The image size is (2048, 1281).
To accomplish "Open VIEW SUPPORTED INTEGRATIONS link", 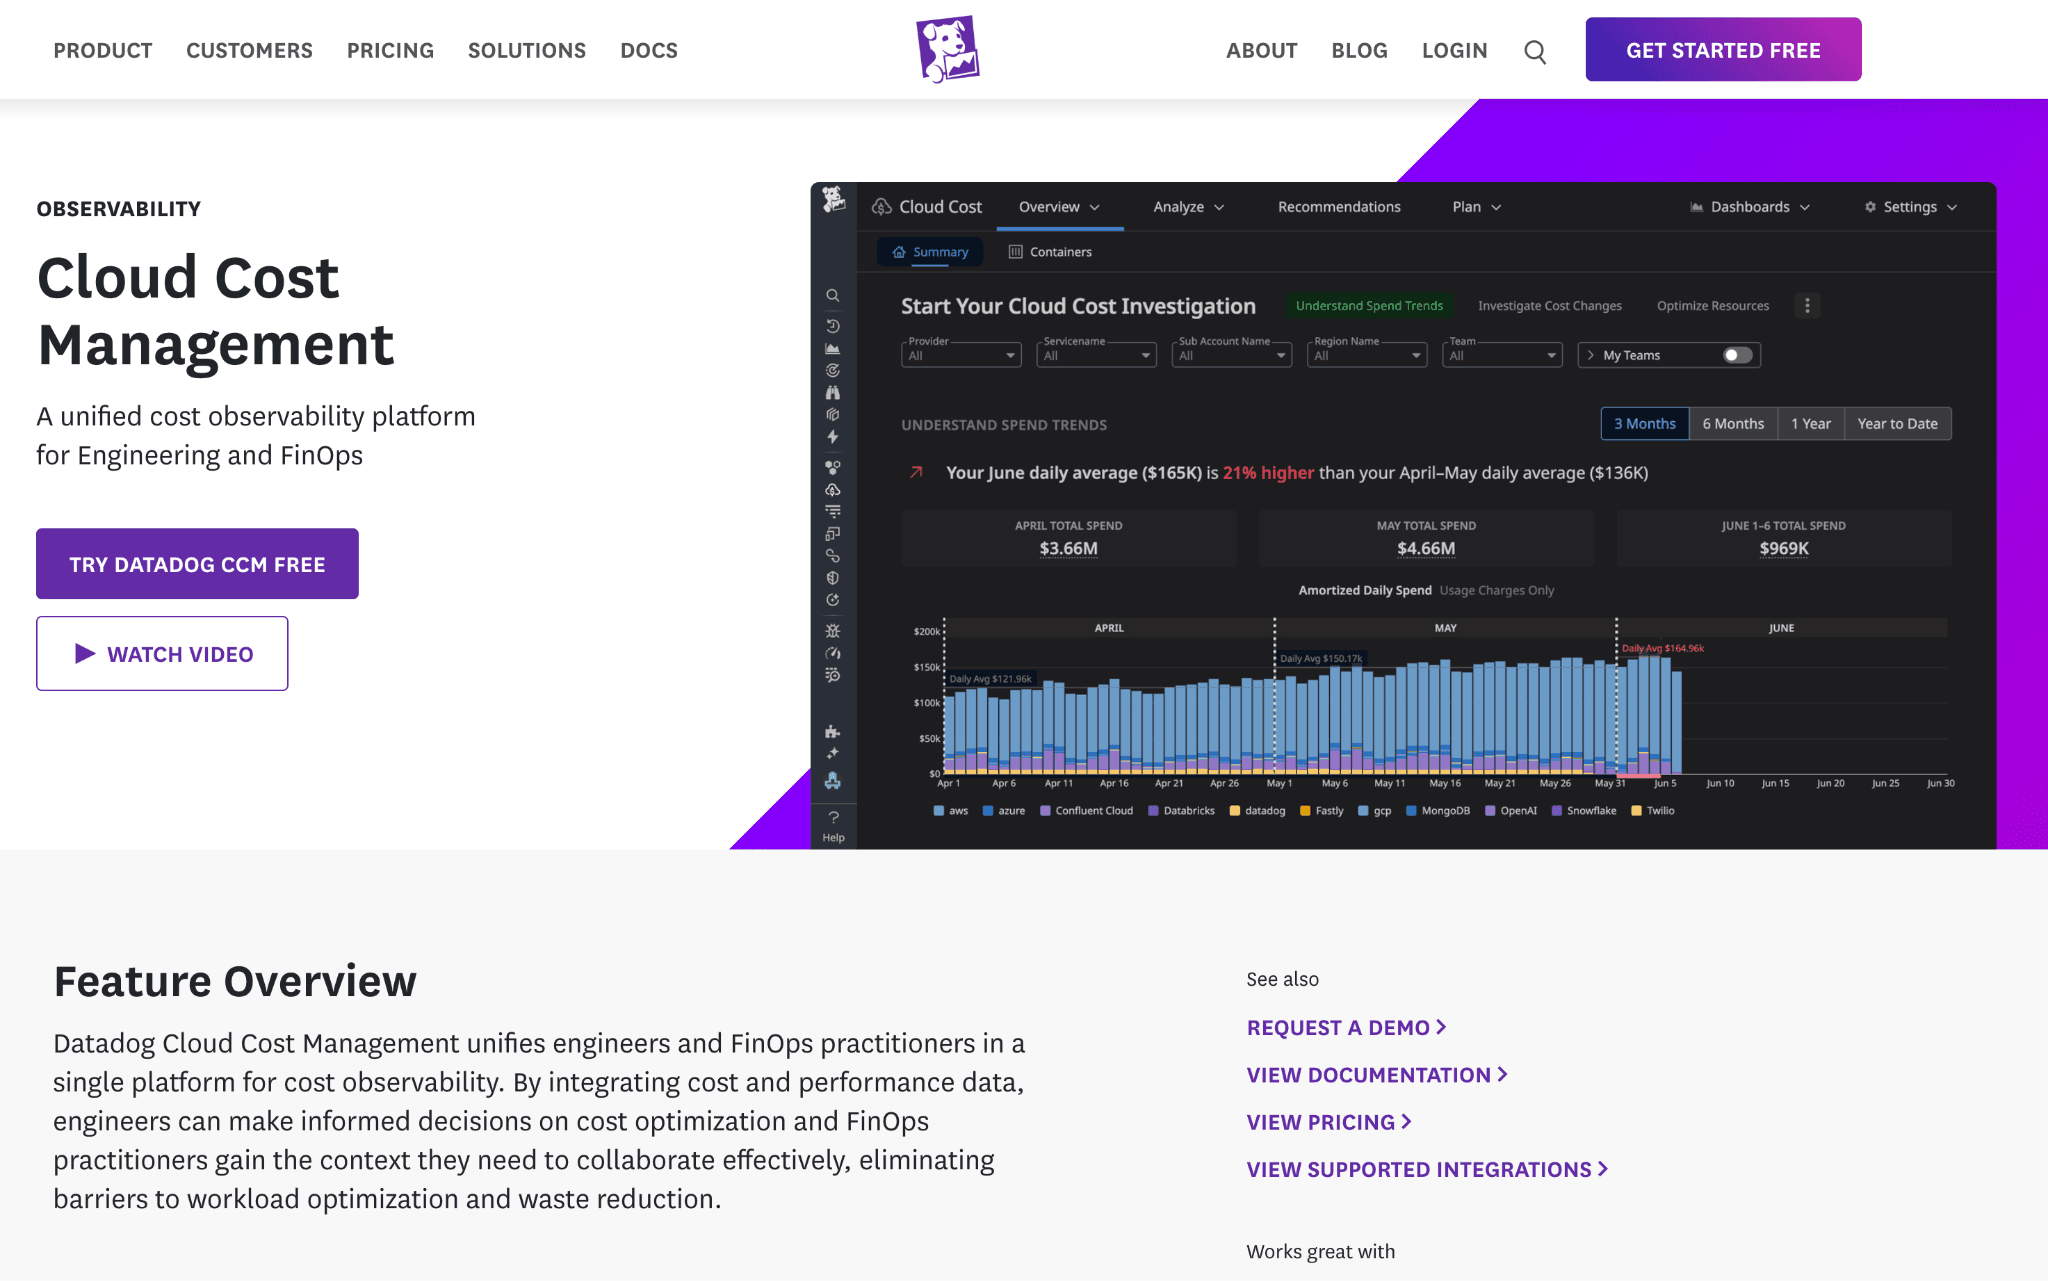I will click(x=1427, y=1169).
